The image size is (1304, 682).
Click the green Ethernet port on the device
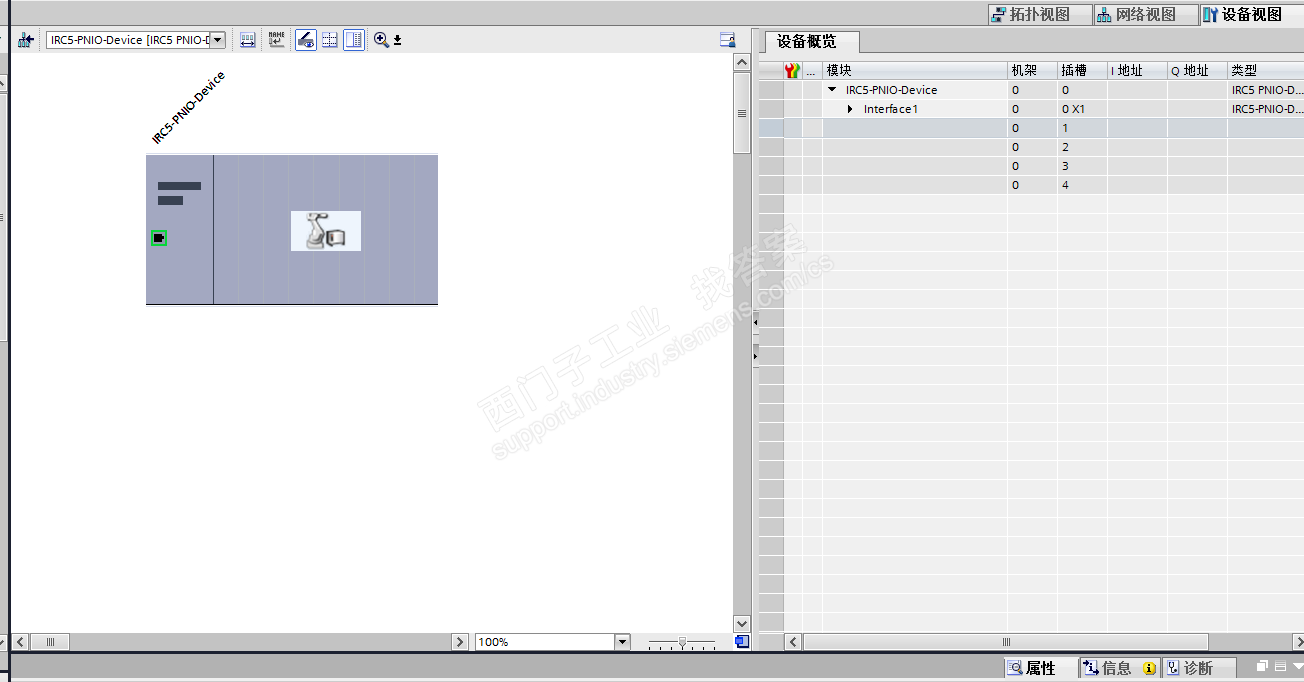point(159,238)
